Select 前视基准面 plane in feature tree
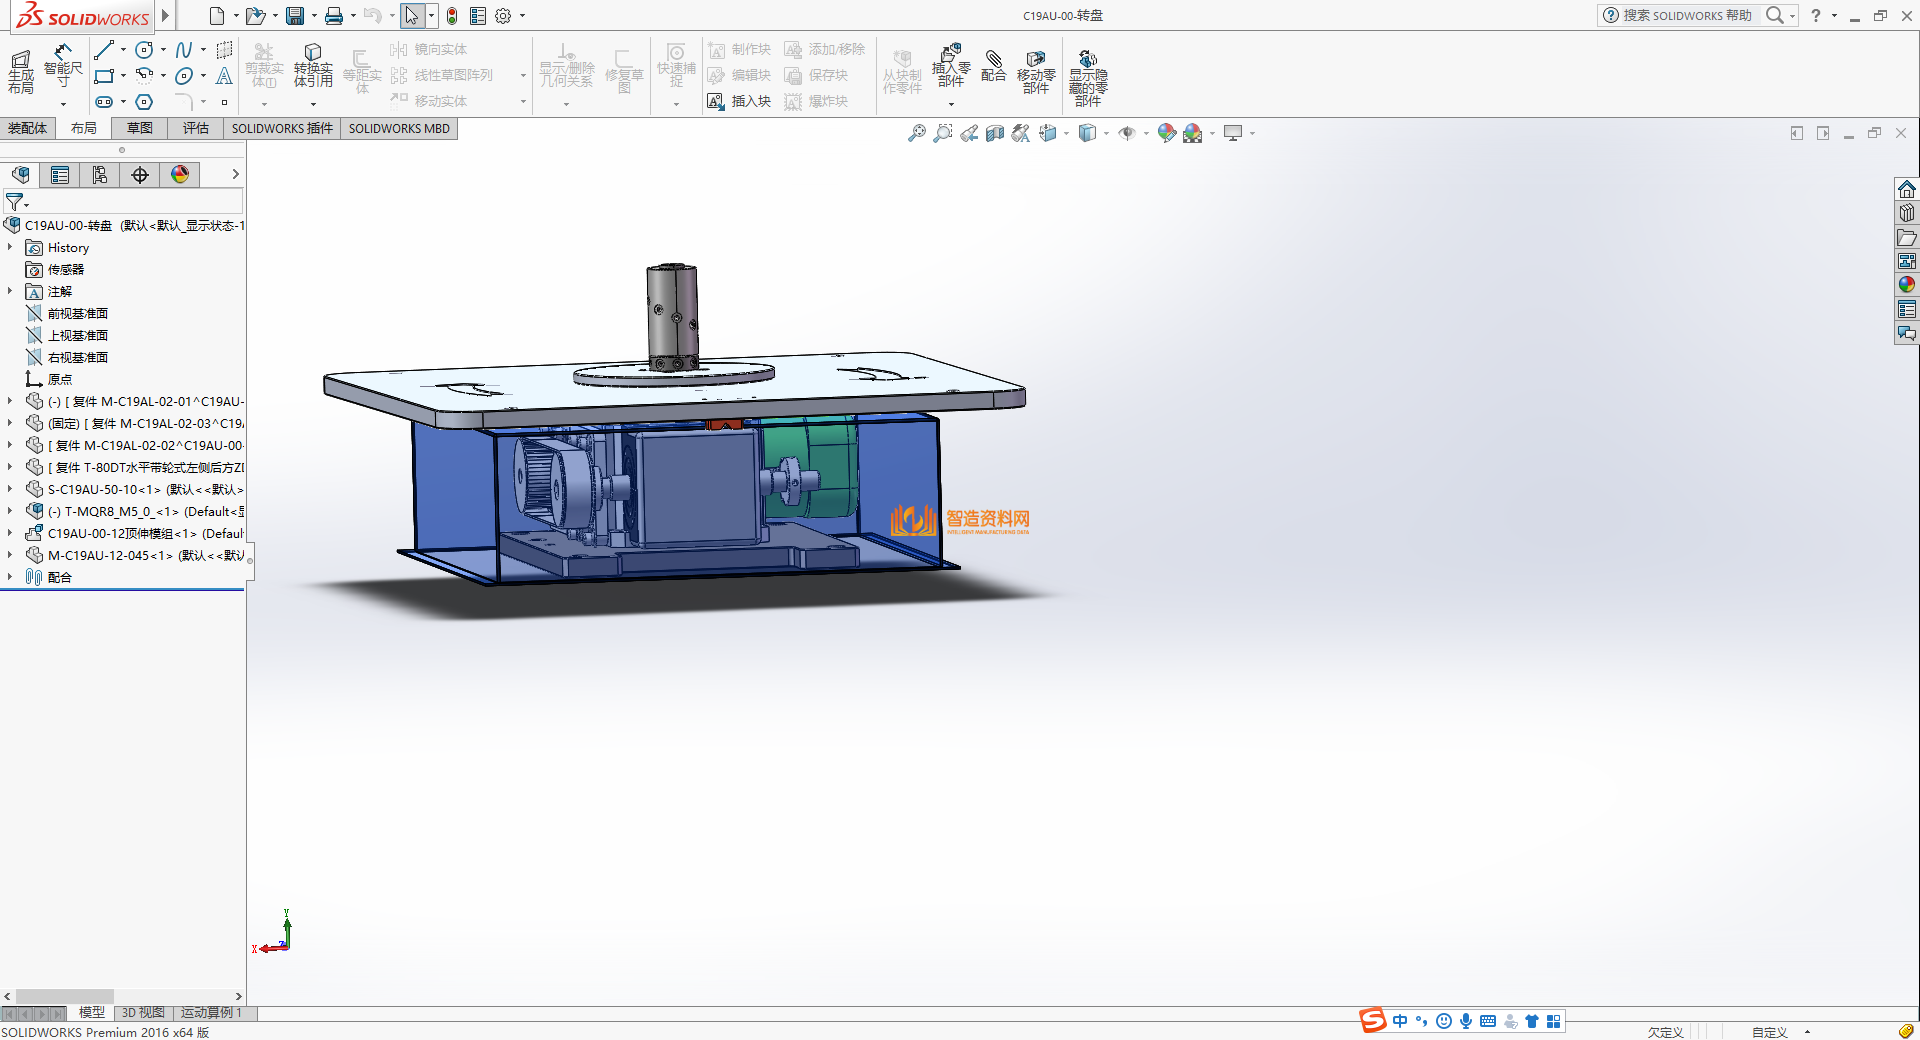The image size is (1920, 1040). point(77,314)
